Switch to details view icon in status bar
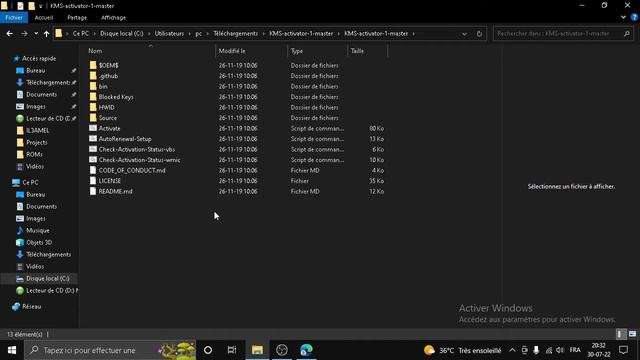This screenshot has height=360, width=640. tap(620, 334)
